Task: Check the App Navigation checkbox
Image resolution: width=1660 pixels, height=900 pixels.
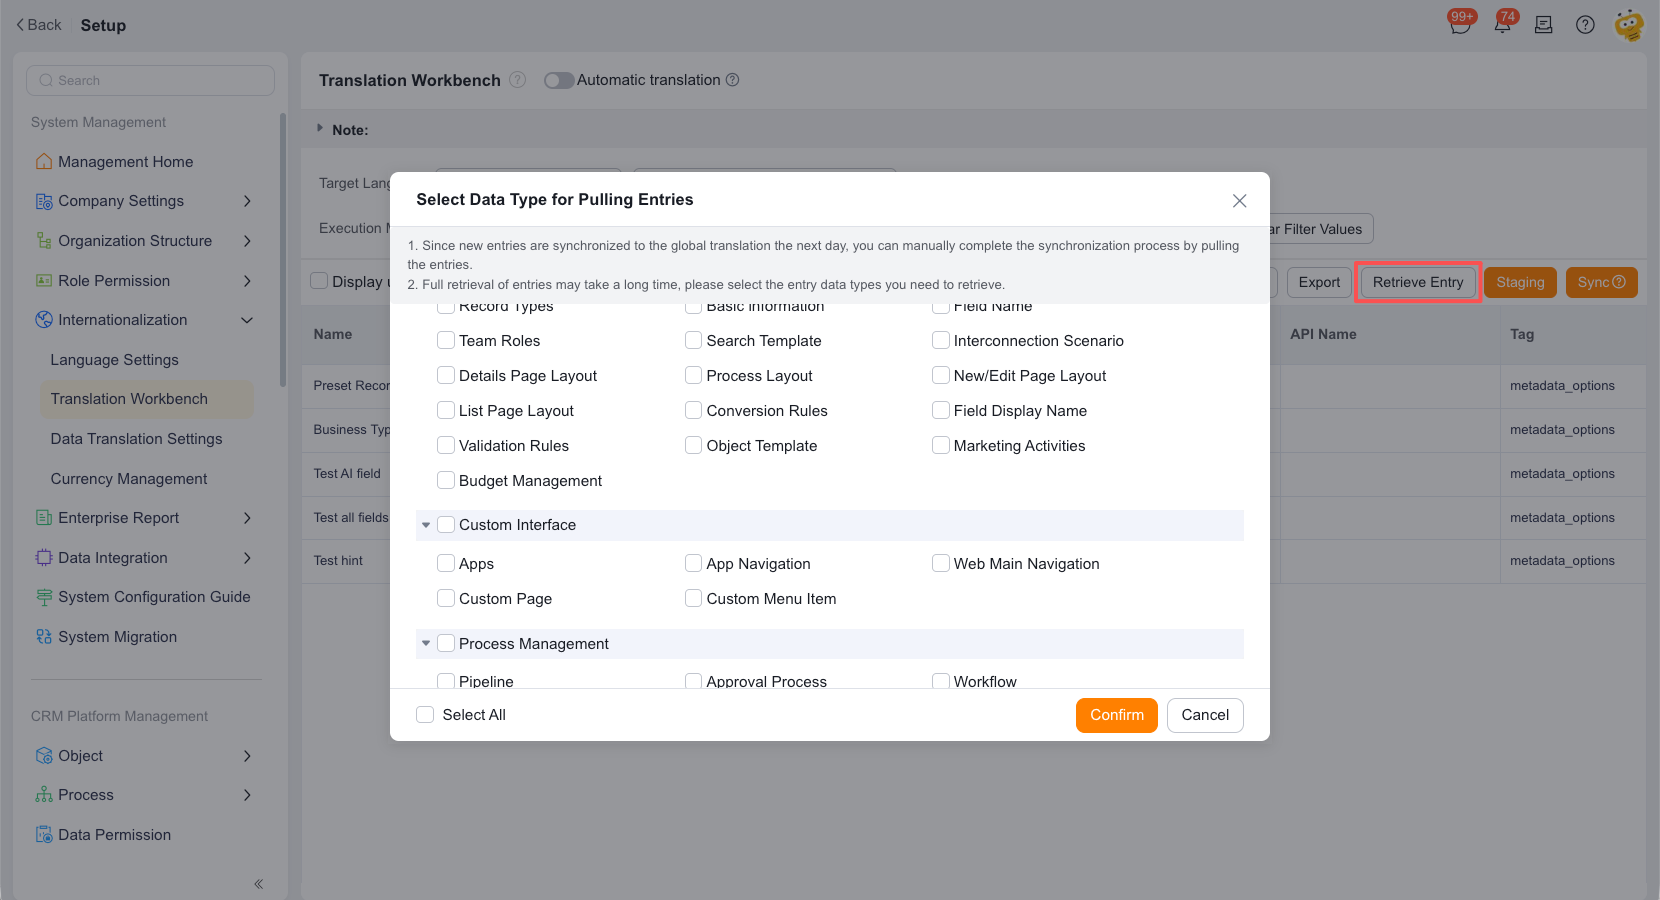Action: [693, 563]
